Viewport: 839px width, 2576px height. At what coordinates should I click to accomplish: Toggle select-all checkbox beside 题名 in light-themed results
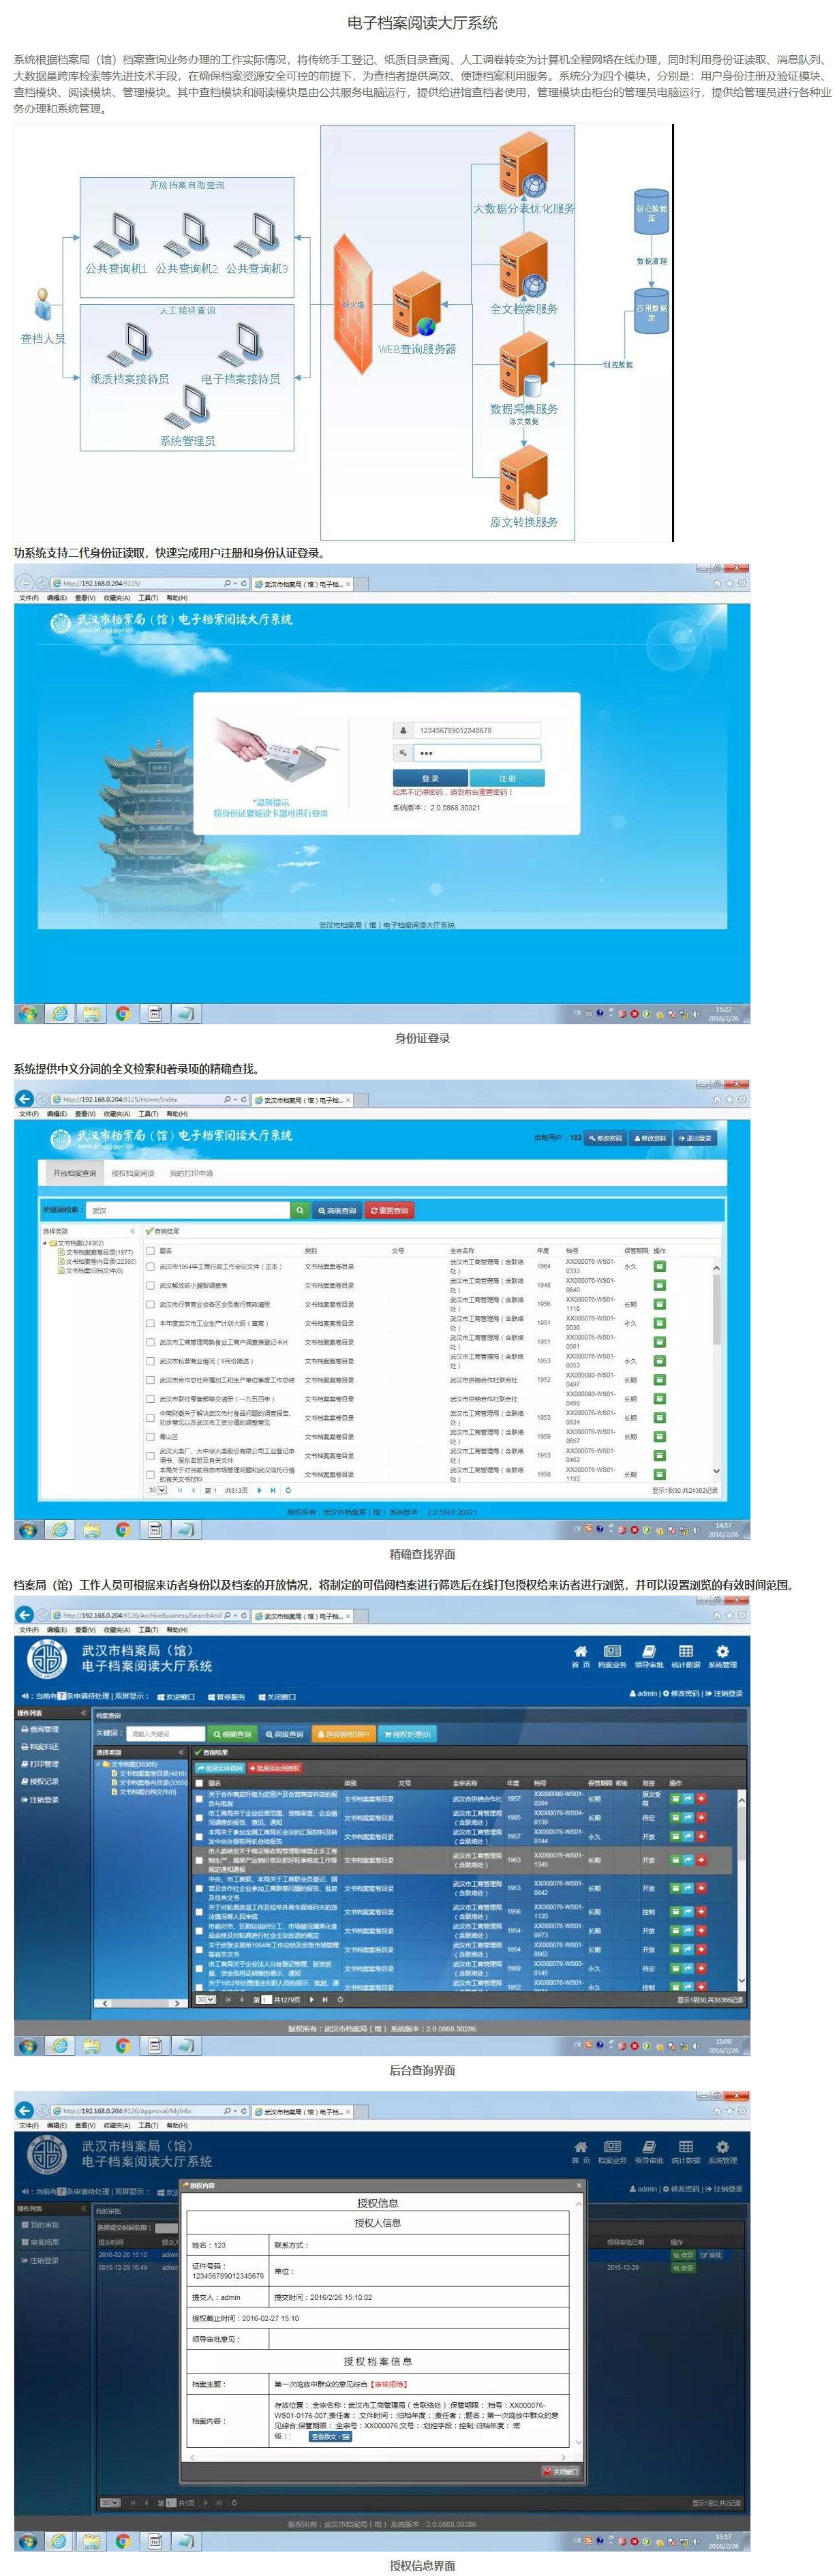coord(151,1250)
